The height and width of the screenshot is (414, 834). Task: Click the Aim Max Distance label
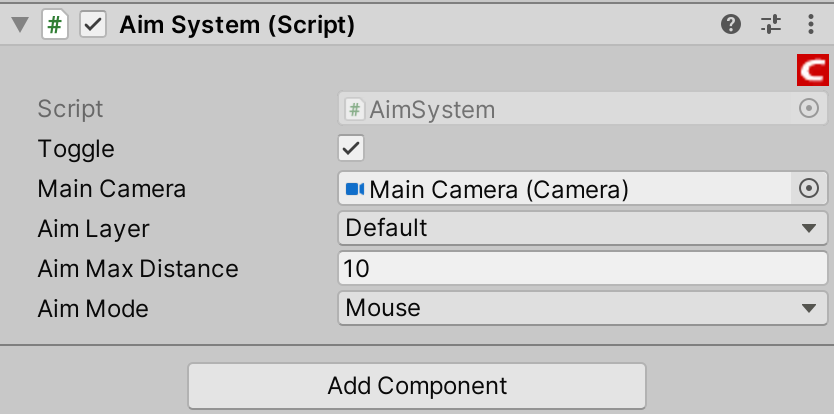pyautogui.click(x=138, y=269)
